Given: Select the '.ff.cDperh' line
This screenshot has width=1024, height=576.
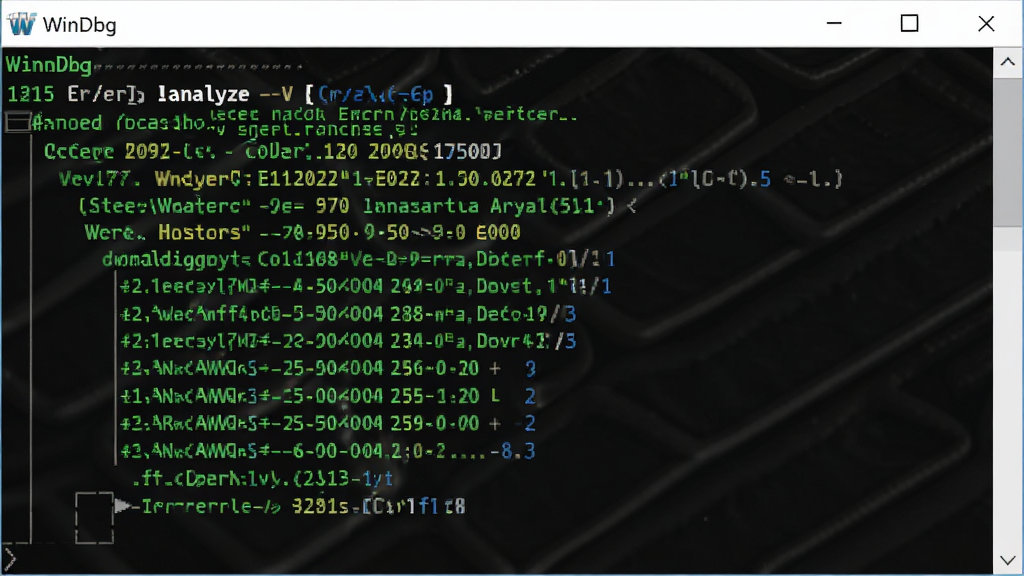Looking at the screenshot, I should 263,479.
